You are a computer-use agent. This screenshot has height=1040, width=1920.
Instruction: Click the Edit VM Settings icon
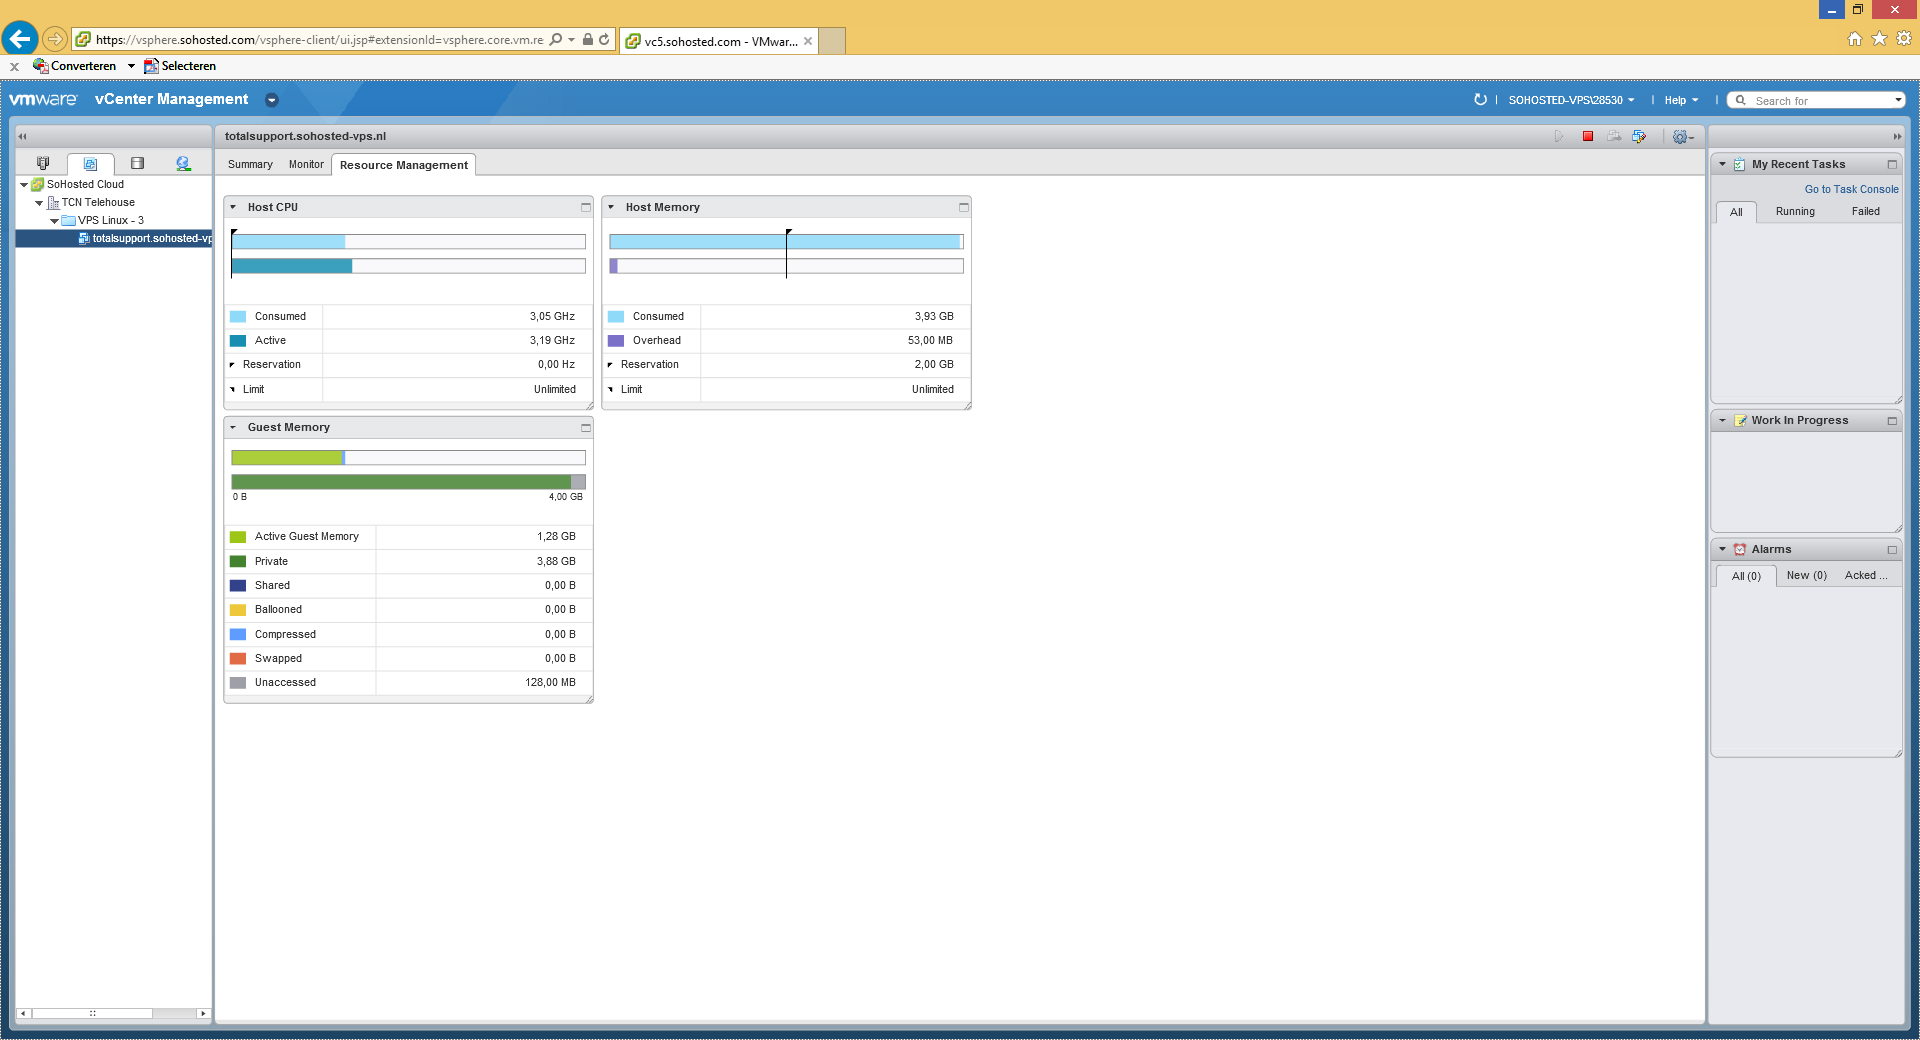click(x=1640, y=136)
